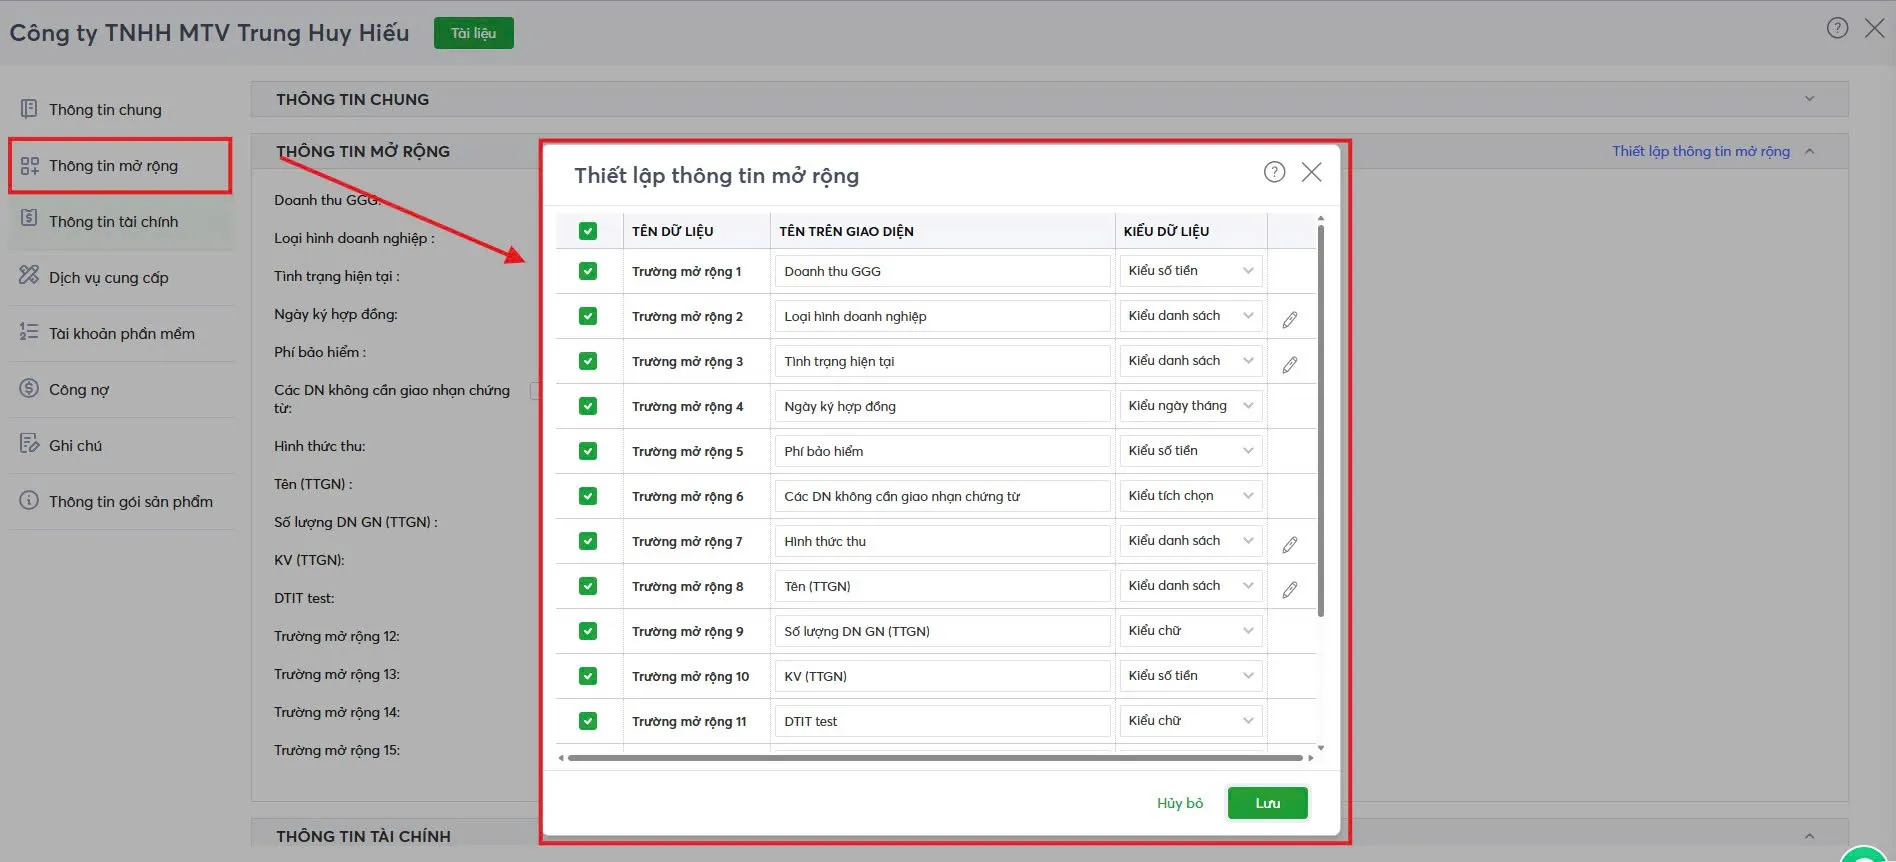Click the horizontal scrollbar in the dialog table
1896x862 pixels.
pos(935,758)
